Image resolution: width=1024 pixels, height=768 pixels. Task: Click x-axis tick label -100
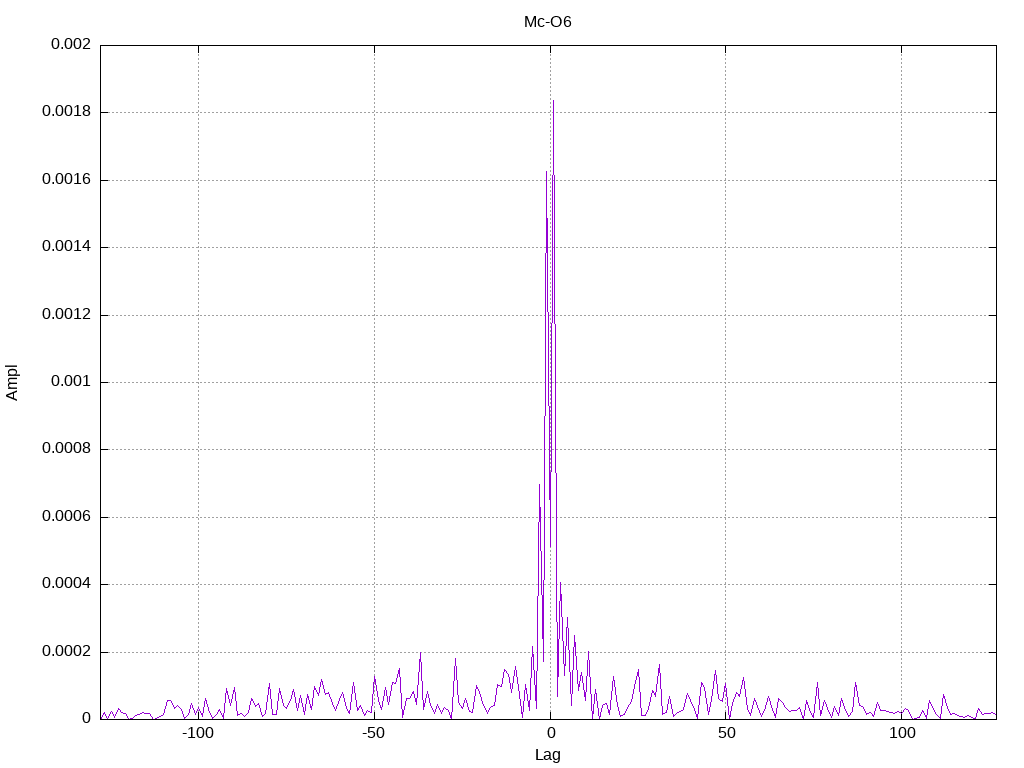197,733
